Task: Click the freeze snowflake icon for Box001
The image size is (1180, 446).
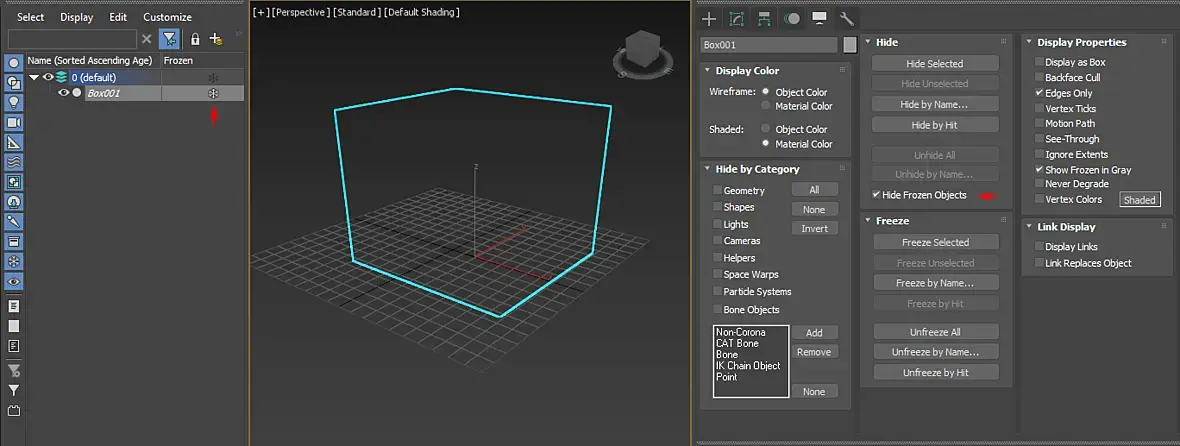Action: 214,93
